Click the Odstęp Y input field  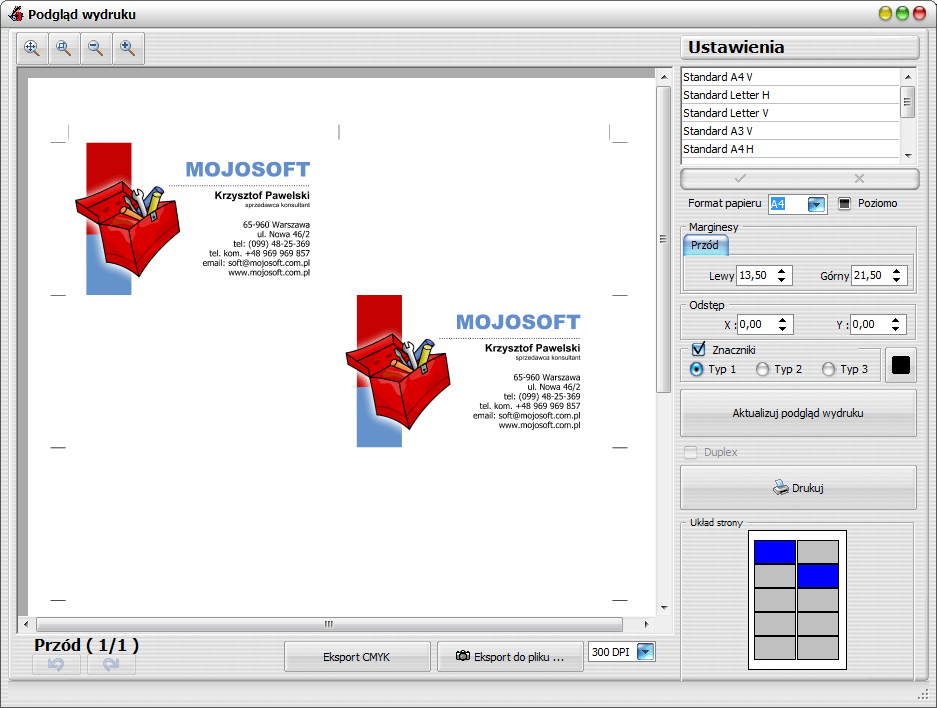coord(869,324)
